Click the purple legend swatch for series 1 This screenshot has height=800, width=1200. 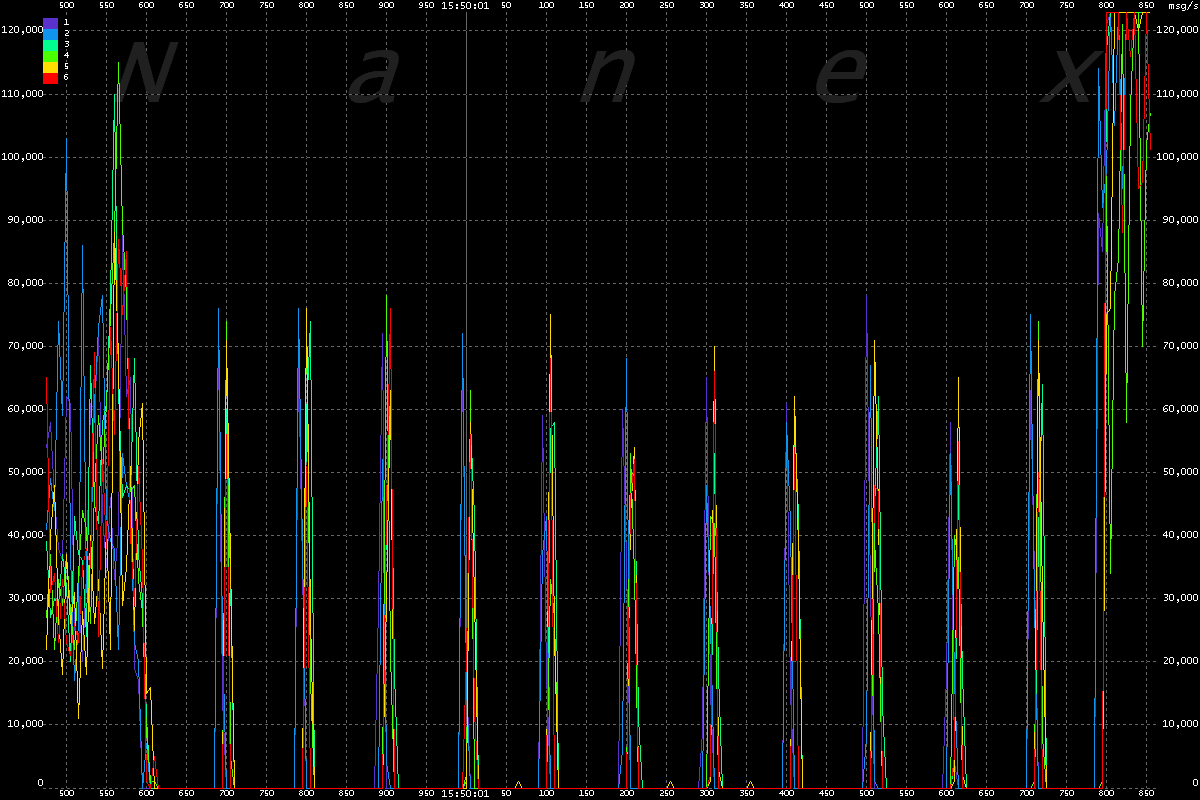50,22
